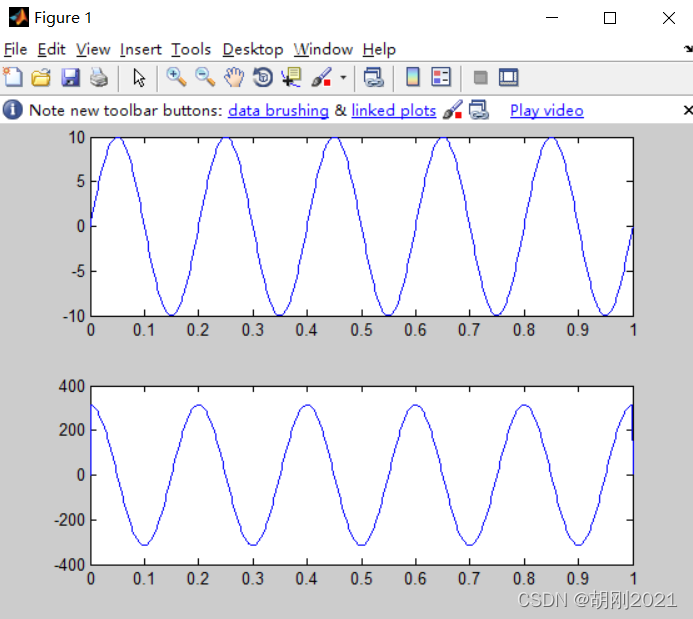This screenshot has height=619, width=693.
Task: Open the Tools menu
Action: pyautogui.click(x=191, y=49)
